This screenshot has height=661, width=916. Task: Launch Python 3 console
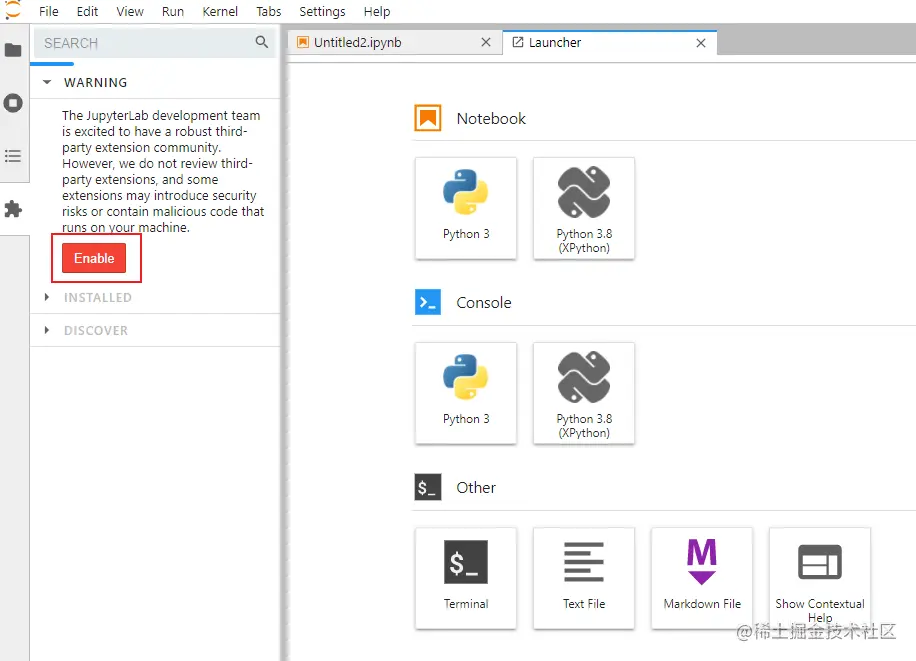466,393
